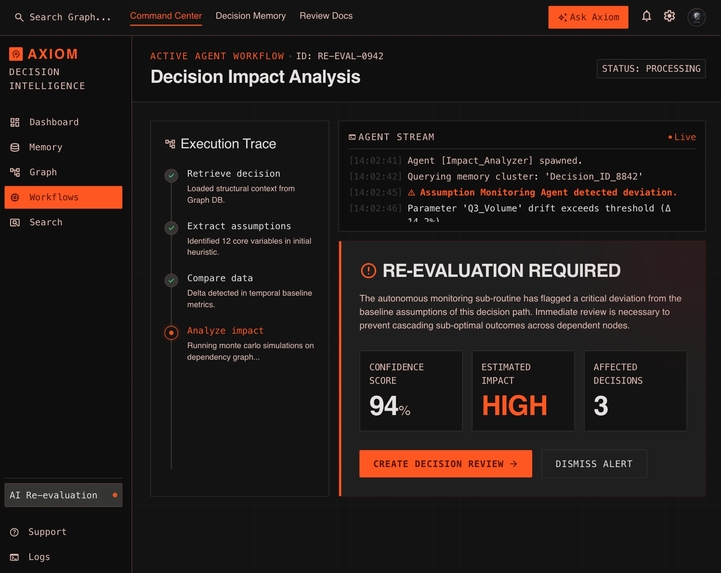
Task: Click the STATUS: PROCESSING badge
Action: (651, 69)
